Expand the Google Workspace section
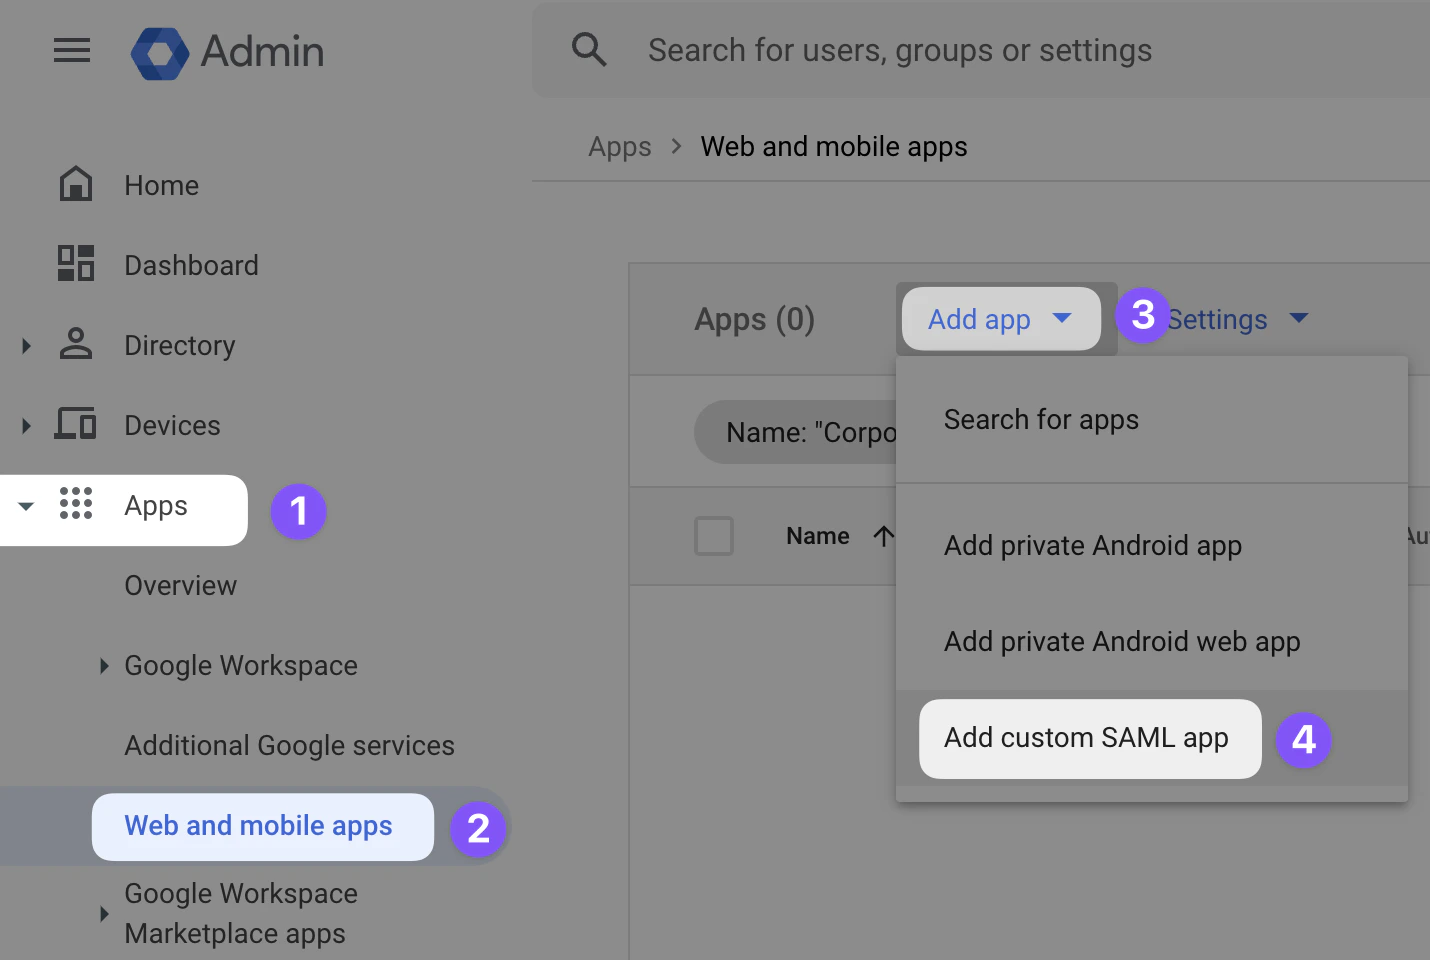The width and height of the screenshot is (1430, 960). [x=104, y=665]
